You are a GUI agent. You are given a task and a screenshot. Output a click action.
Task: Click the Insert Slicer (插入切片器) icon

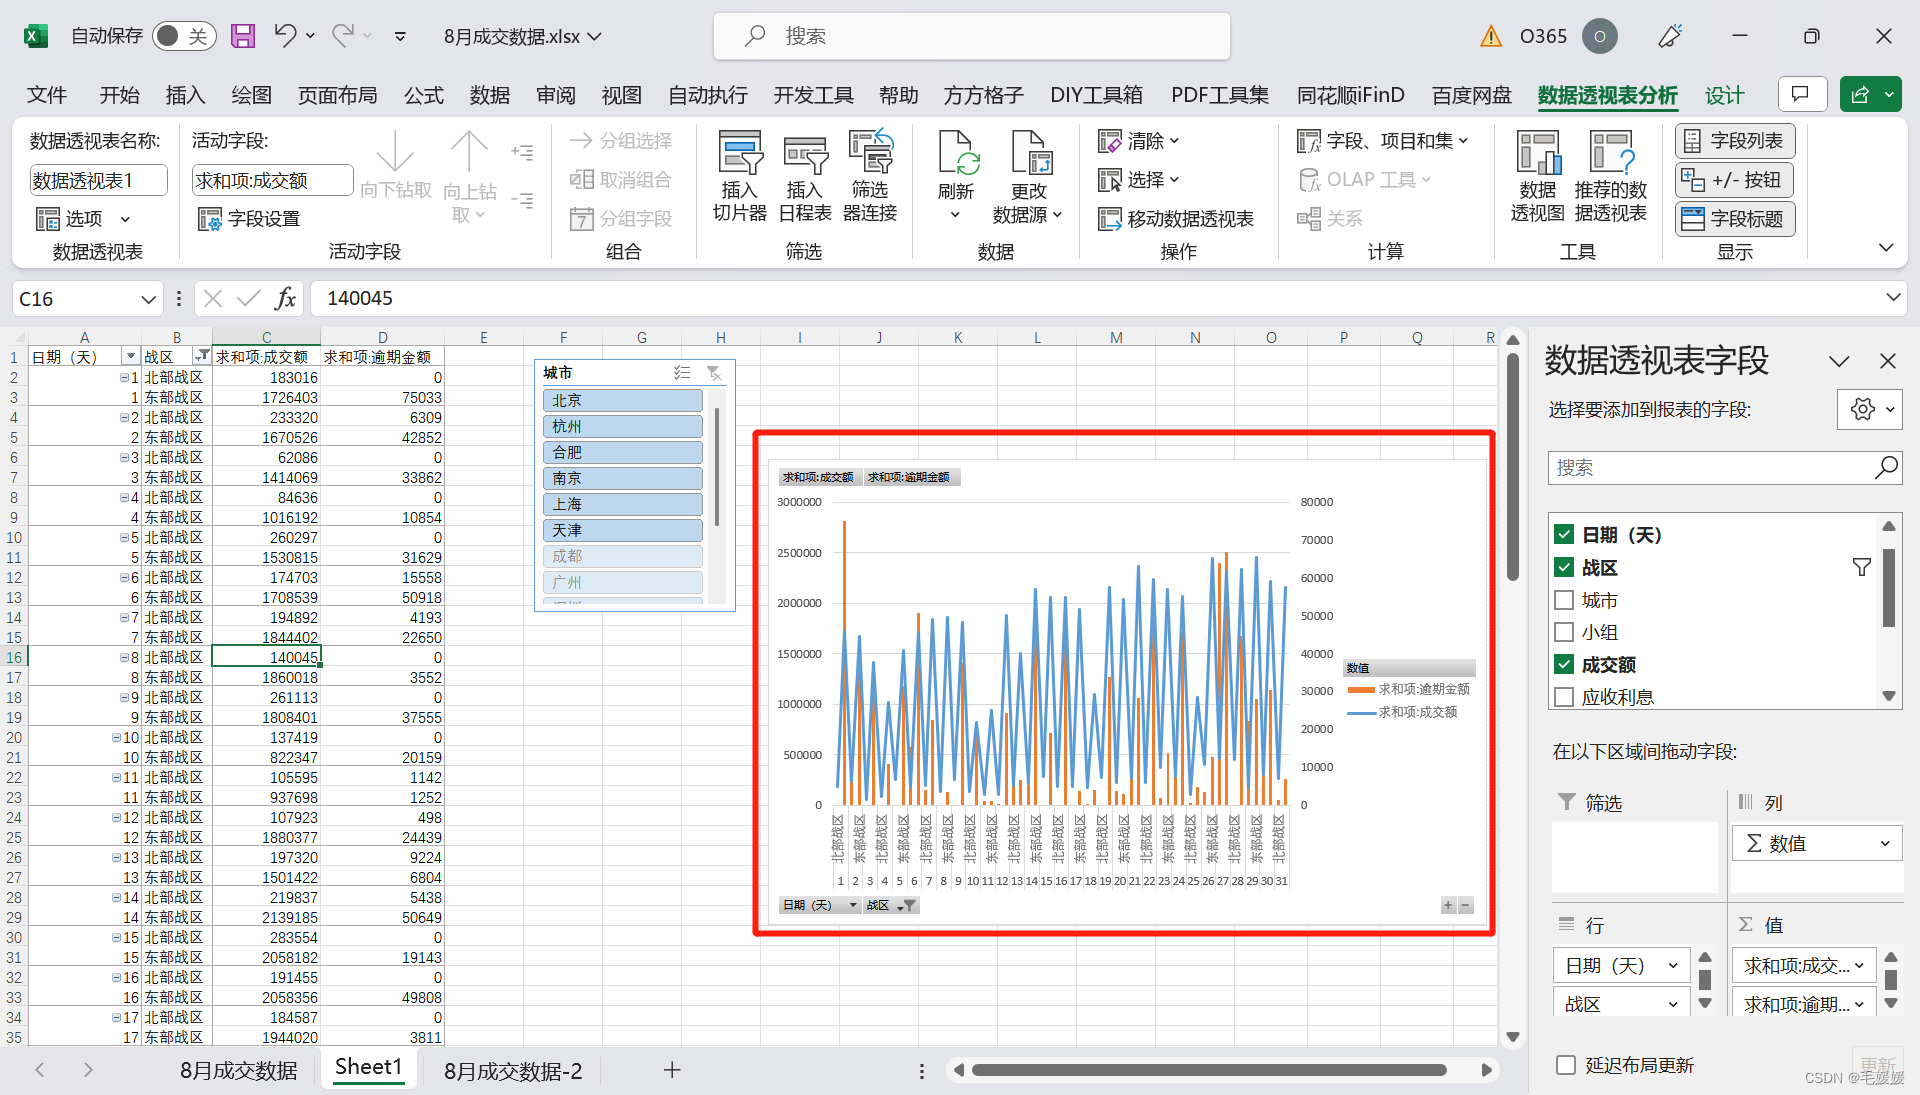pyautogui.click(x=740, y=152)
